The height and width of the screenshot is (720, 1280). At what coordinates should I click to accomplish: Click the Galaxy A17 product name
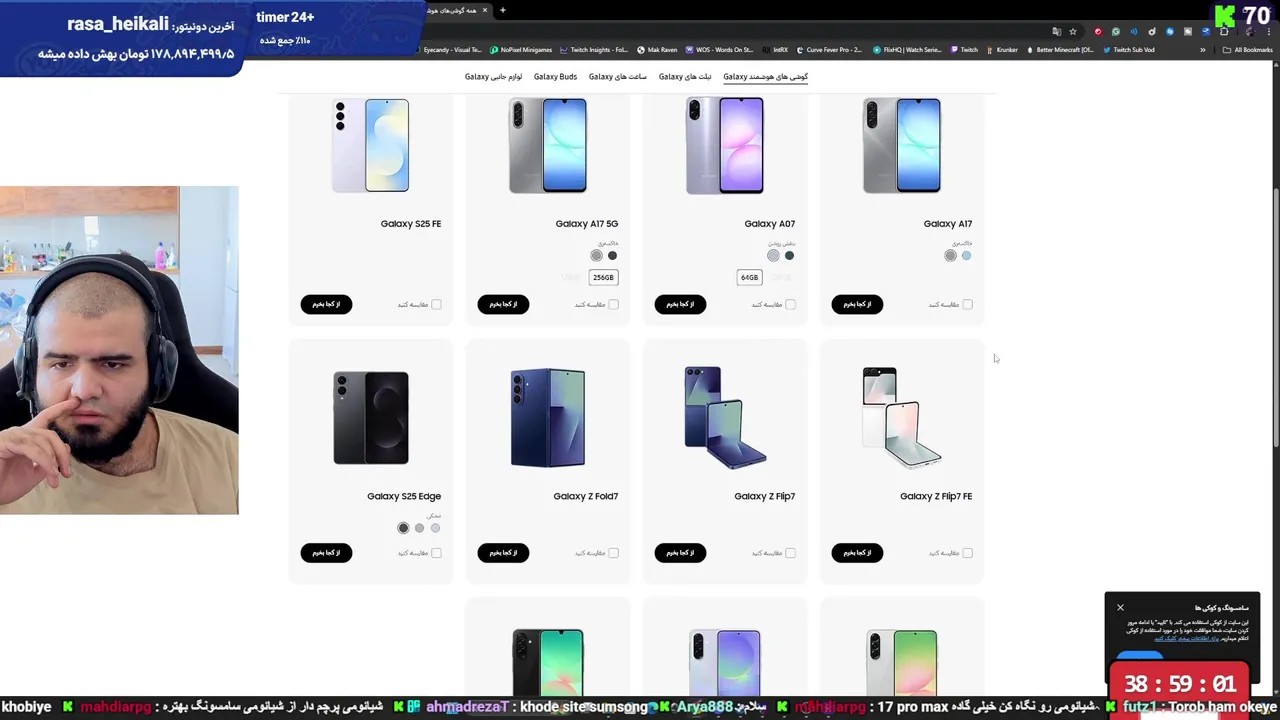948,224
